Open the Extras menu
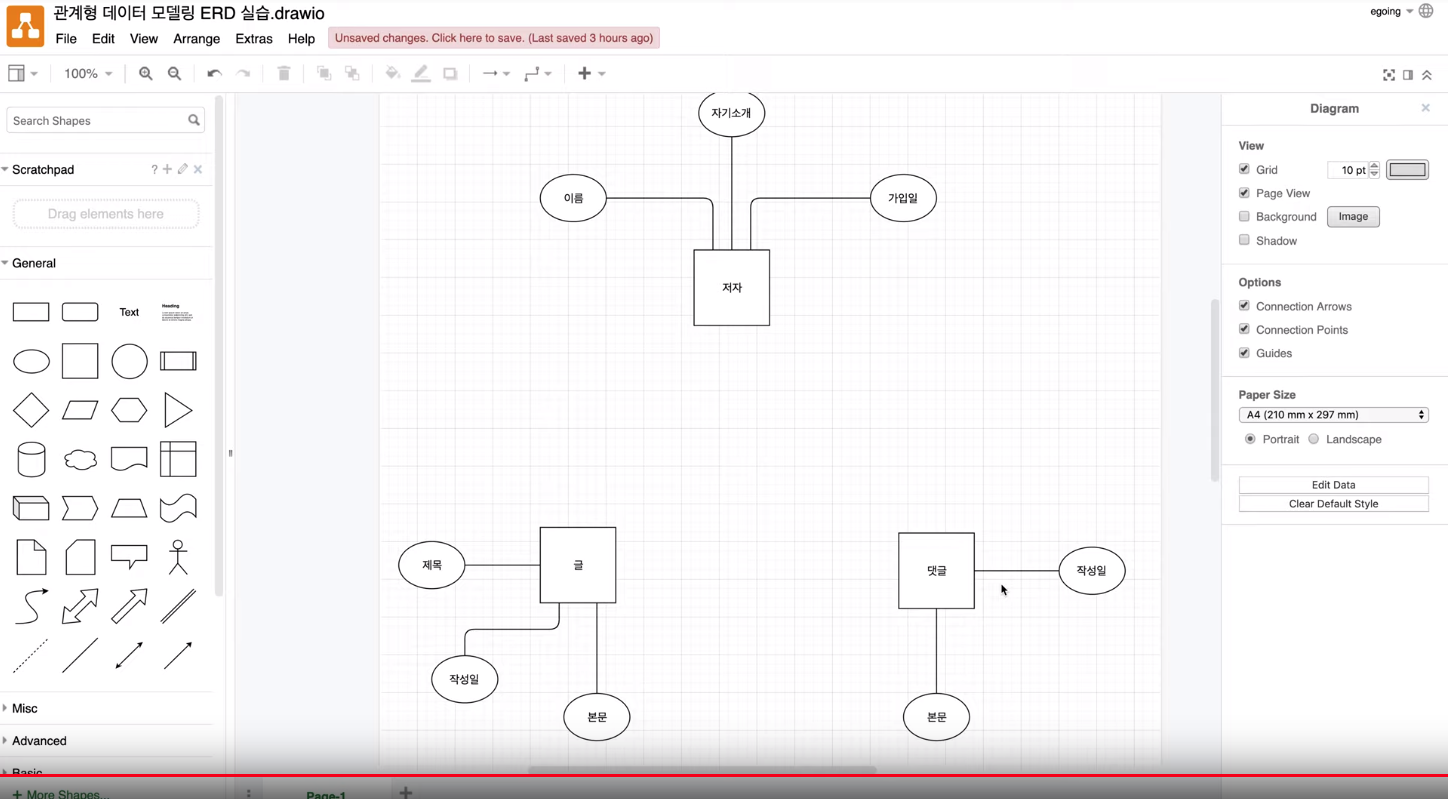Screen dimensions: 1448x799 254,39
